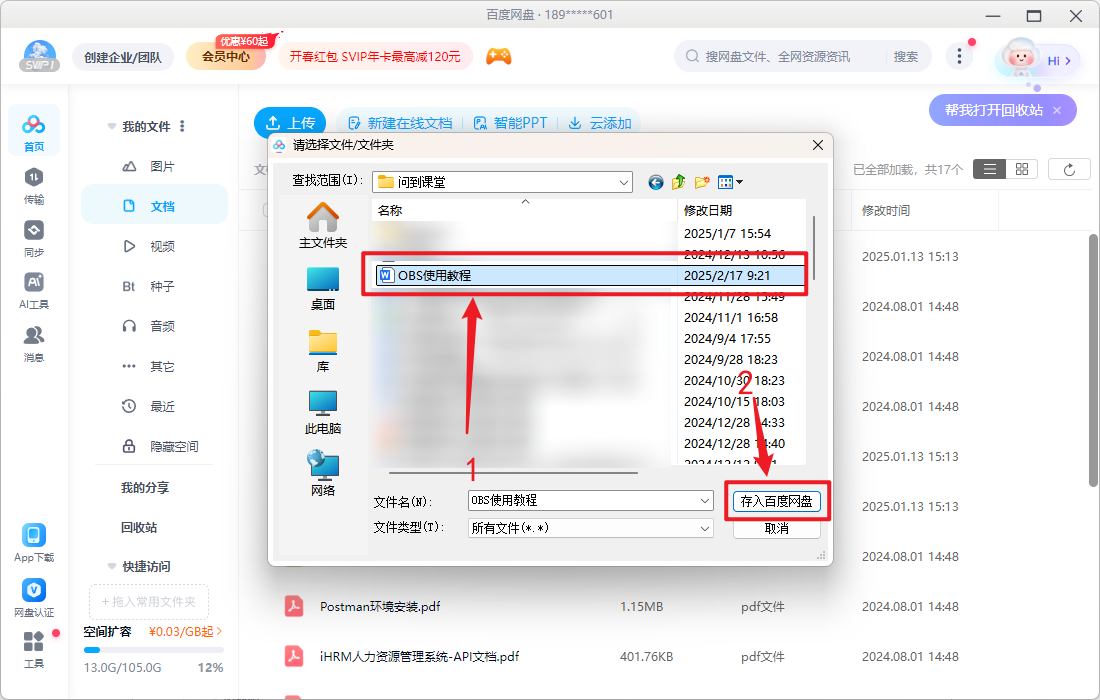Image resolution: width=1100 pixels, height=700 pixels.
Task: Open the 首页 home icon in sidebar
Action: tap(34, 131)
